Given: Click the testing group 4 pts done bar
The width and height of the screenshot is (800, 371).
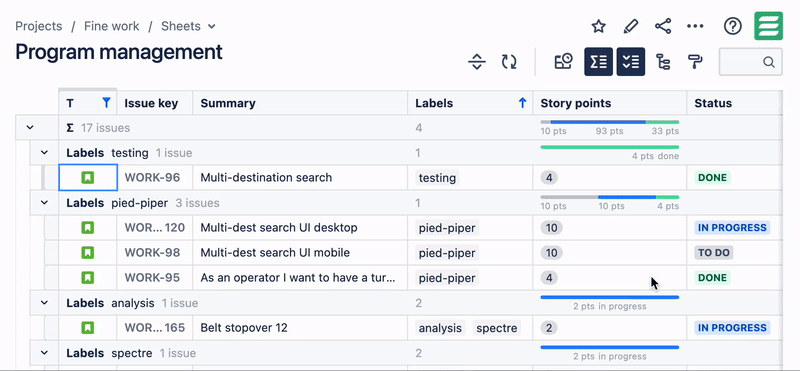Looking at the screenshot, I should click(x=610, y=147).
